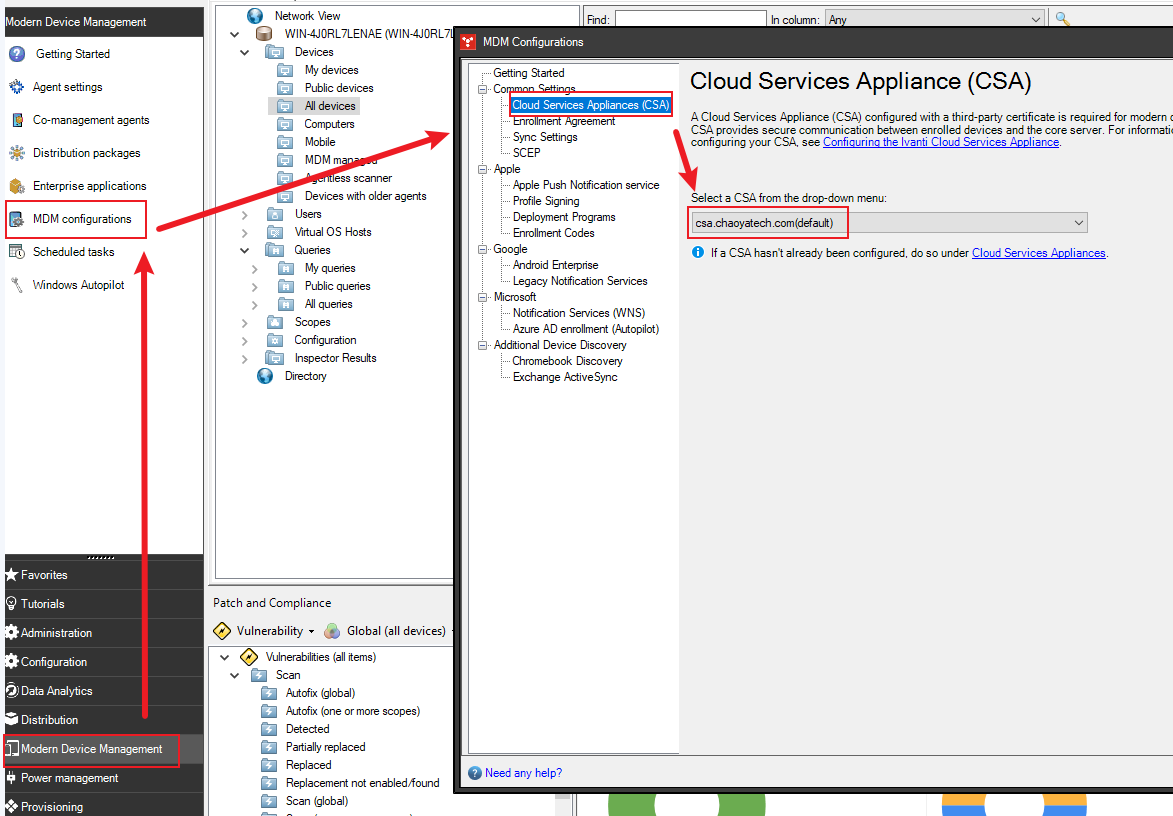Click the search magnifier icon beside column filter
This screenshot has width=1173, height=816.
pyautogui.click(x=1062, y=19)
